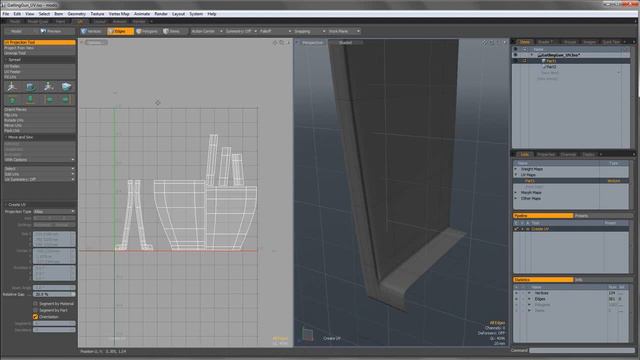Screen dimensions: 640x360
Task: Switch to the Channels tab
Action: [568, 154]
